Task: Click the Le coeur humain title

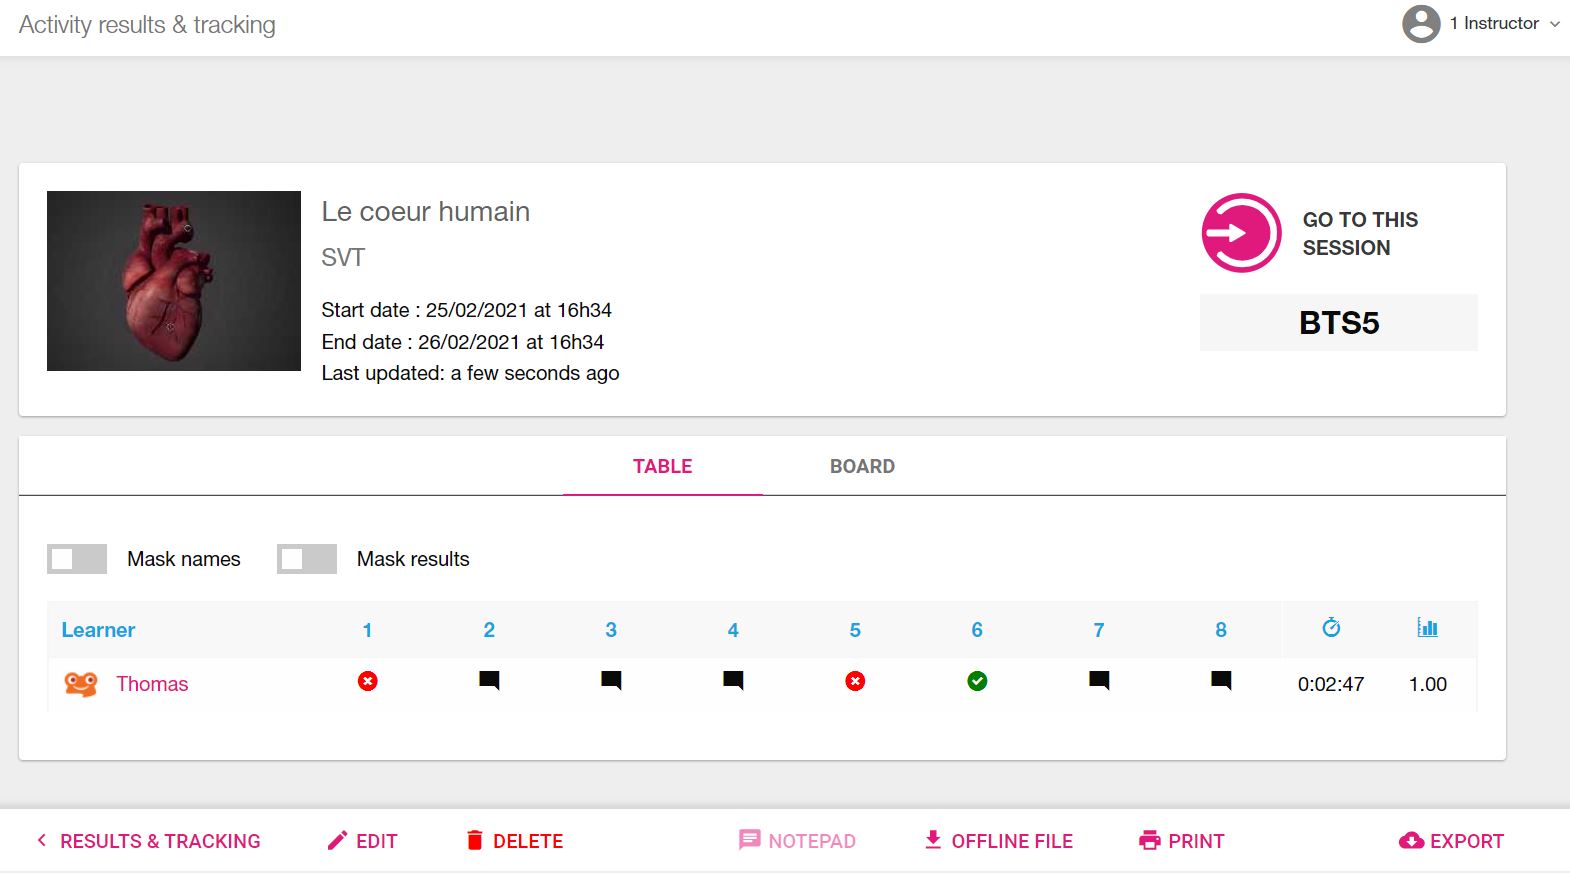Action: [x=425, y=212]
